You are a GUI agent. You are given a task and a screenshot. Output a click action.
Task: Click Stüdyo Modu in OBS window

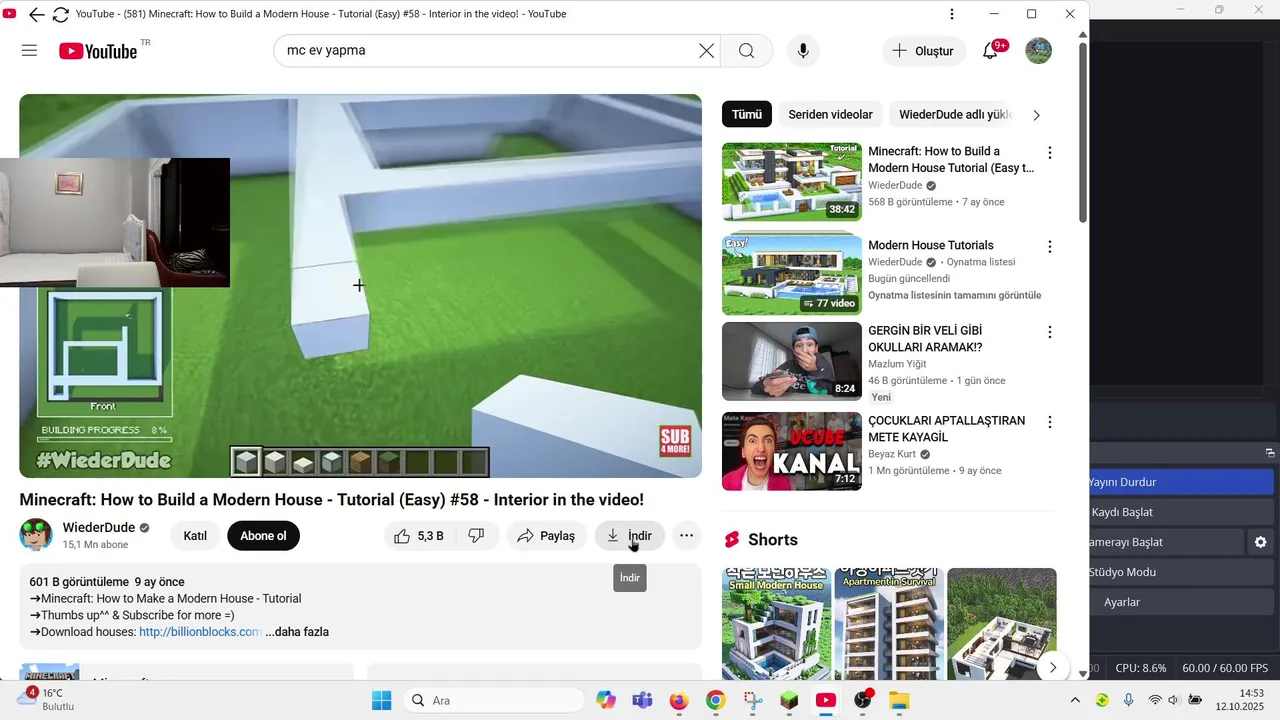(1181, 572)
